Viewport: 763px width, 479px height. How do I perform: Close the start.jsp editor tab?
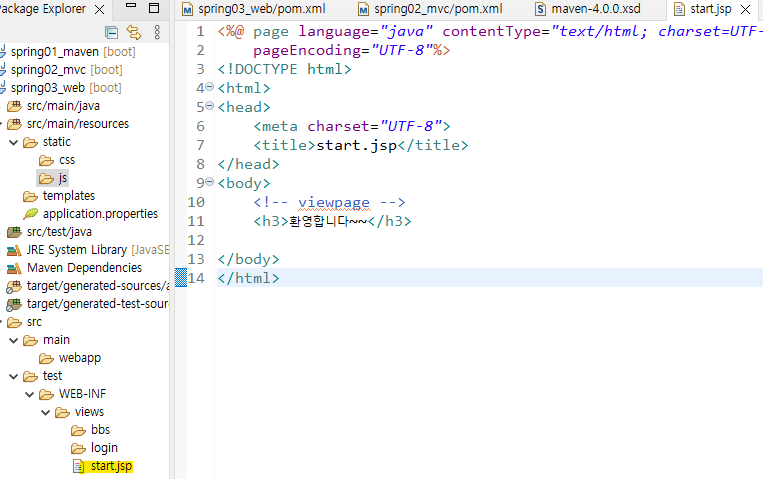(x=745, y=9)
